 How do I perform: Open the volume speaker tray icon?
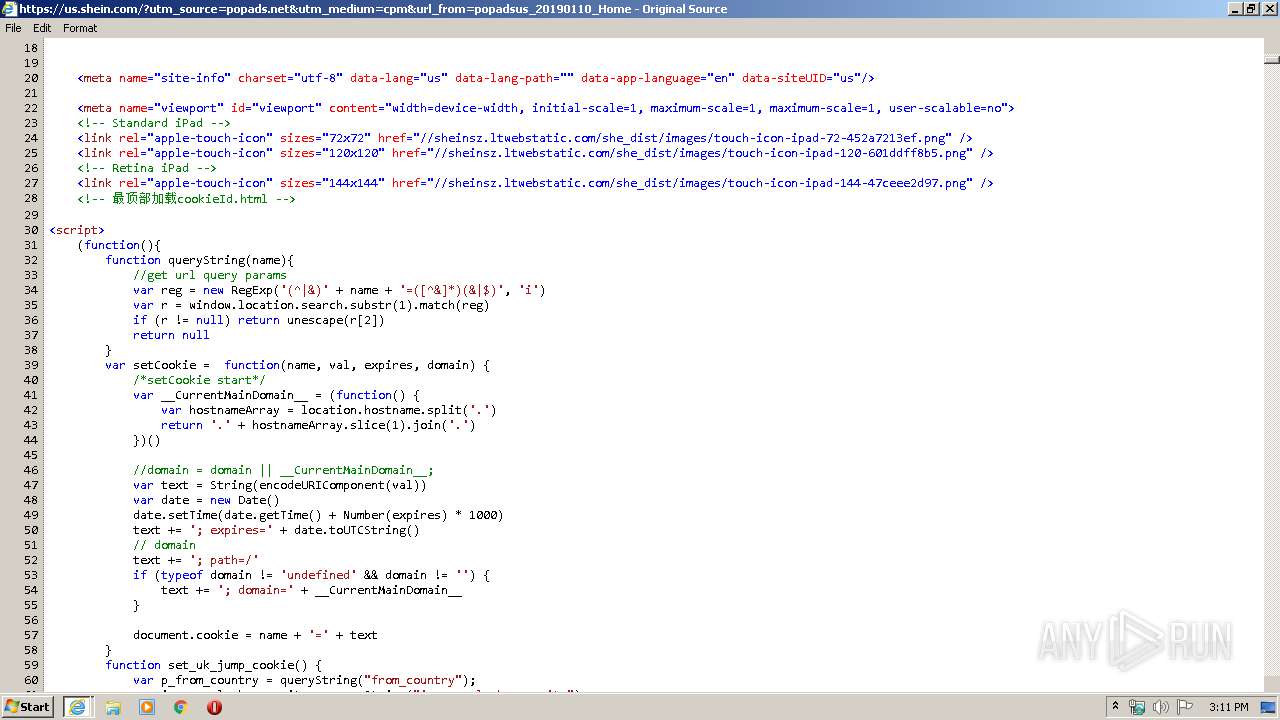(1161, 707)
